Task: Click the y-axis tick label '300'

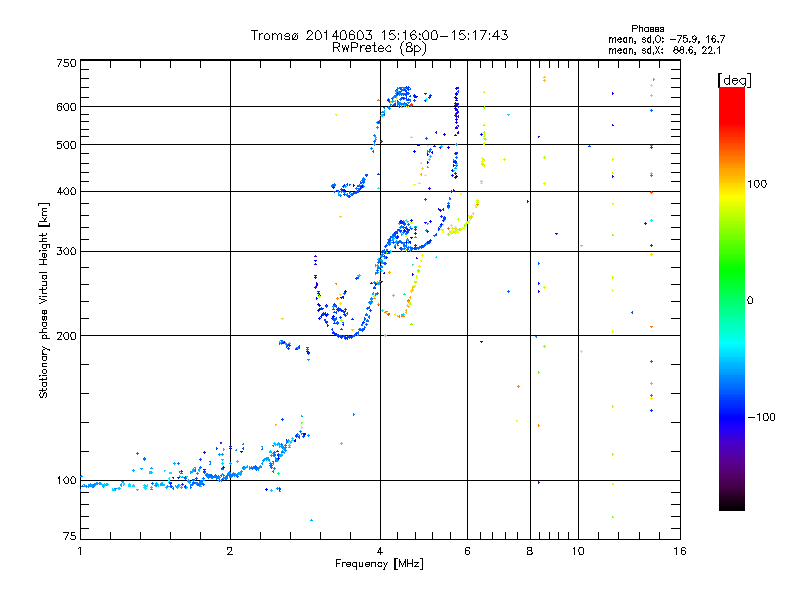Action: [67, 251]
